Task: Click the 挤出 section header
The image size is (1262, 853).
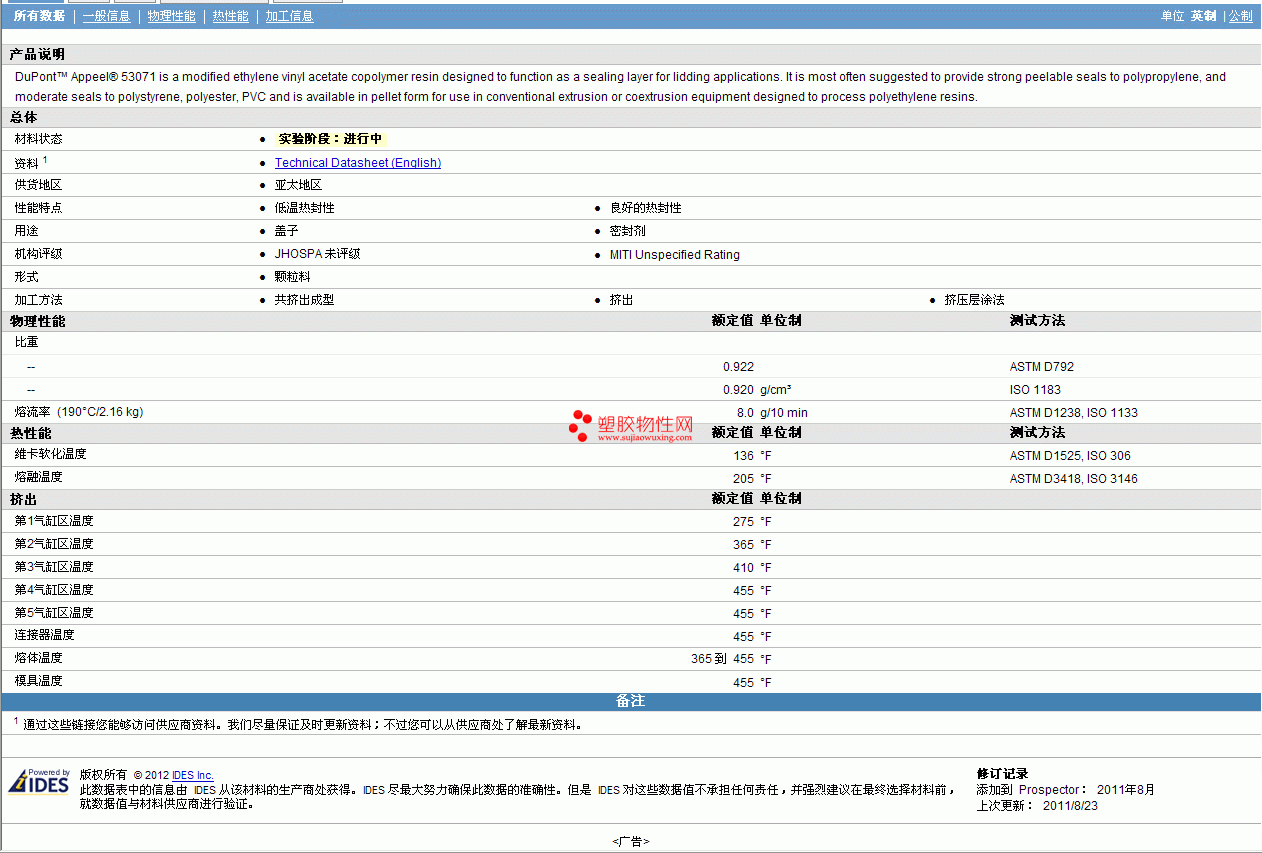Action: click(23, 499)
